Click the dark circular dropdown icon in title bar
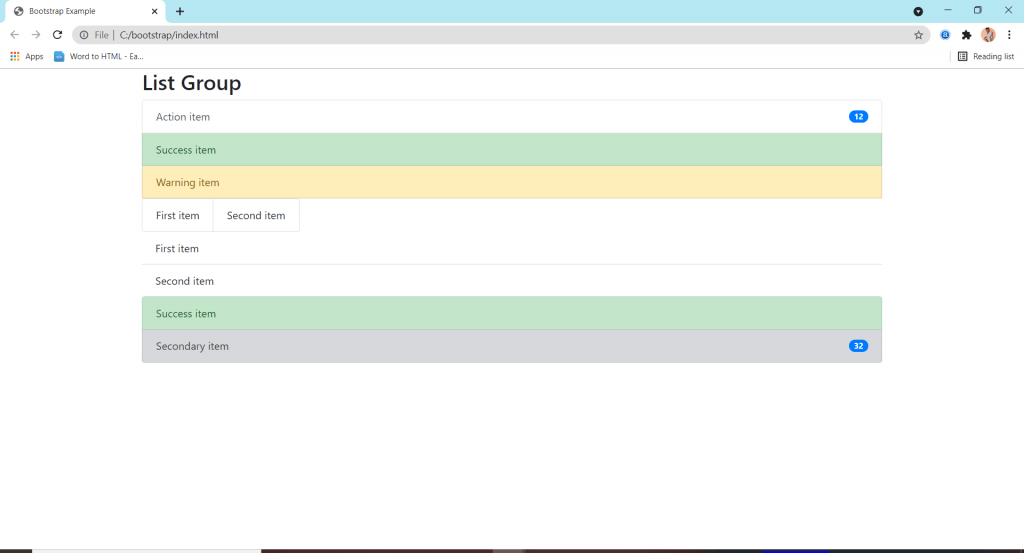 pos(918,11)
